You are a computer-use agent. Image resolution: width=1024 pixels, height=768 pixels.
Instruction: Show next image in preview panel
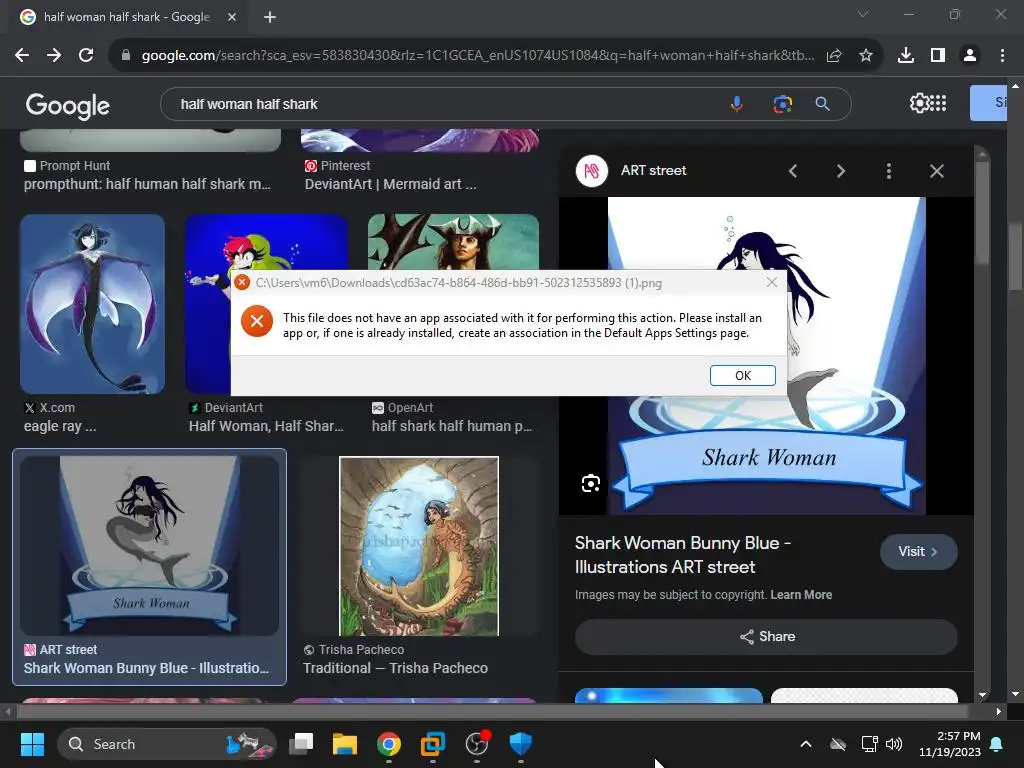[x=840, y=171]
